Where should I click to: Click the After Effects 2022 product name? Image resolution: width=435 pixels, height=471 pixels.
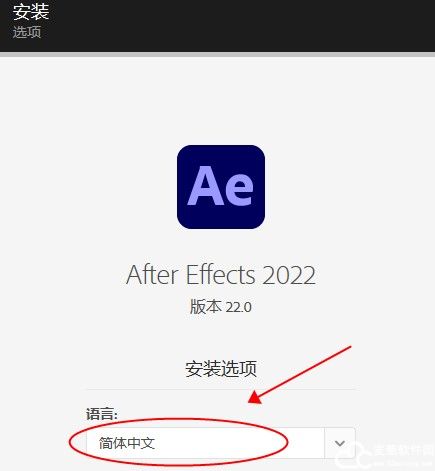(221, 275)
